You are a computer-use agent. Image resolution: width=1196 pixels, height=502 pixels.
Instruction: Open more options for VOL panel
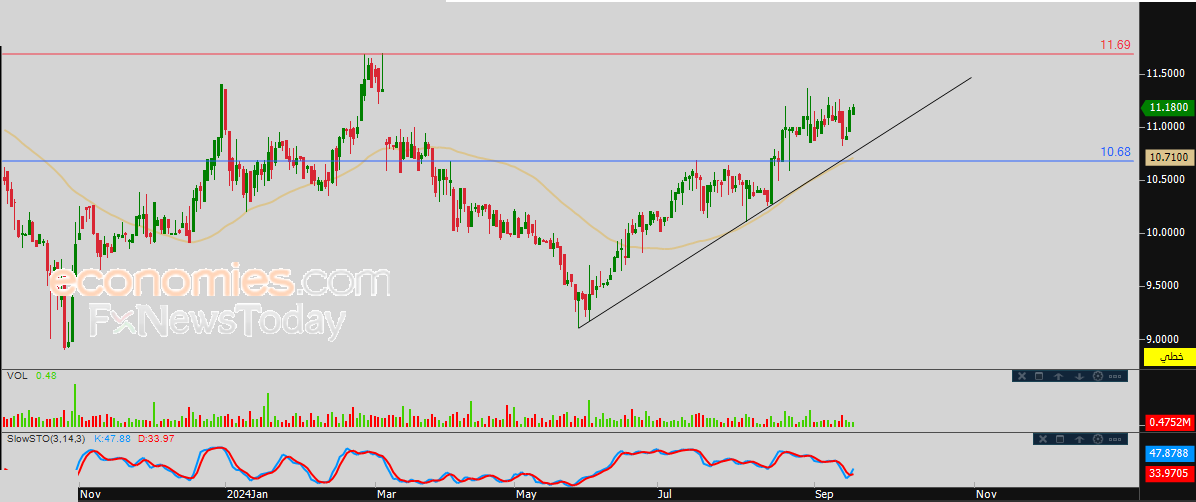1115,376
